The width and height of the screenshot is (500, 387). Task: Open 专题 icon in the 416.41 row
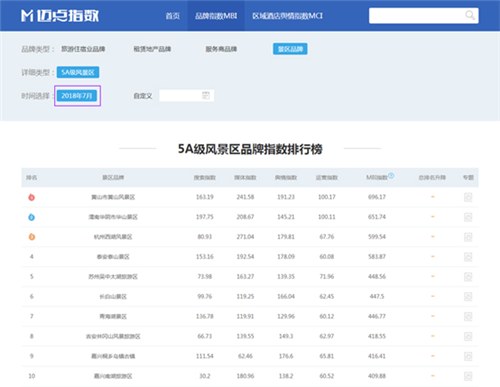point(468,356)
